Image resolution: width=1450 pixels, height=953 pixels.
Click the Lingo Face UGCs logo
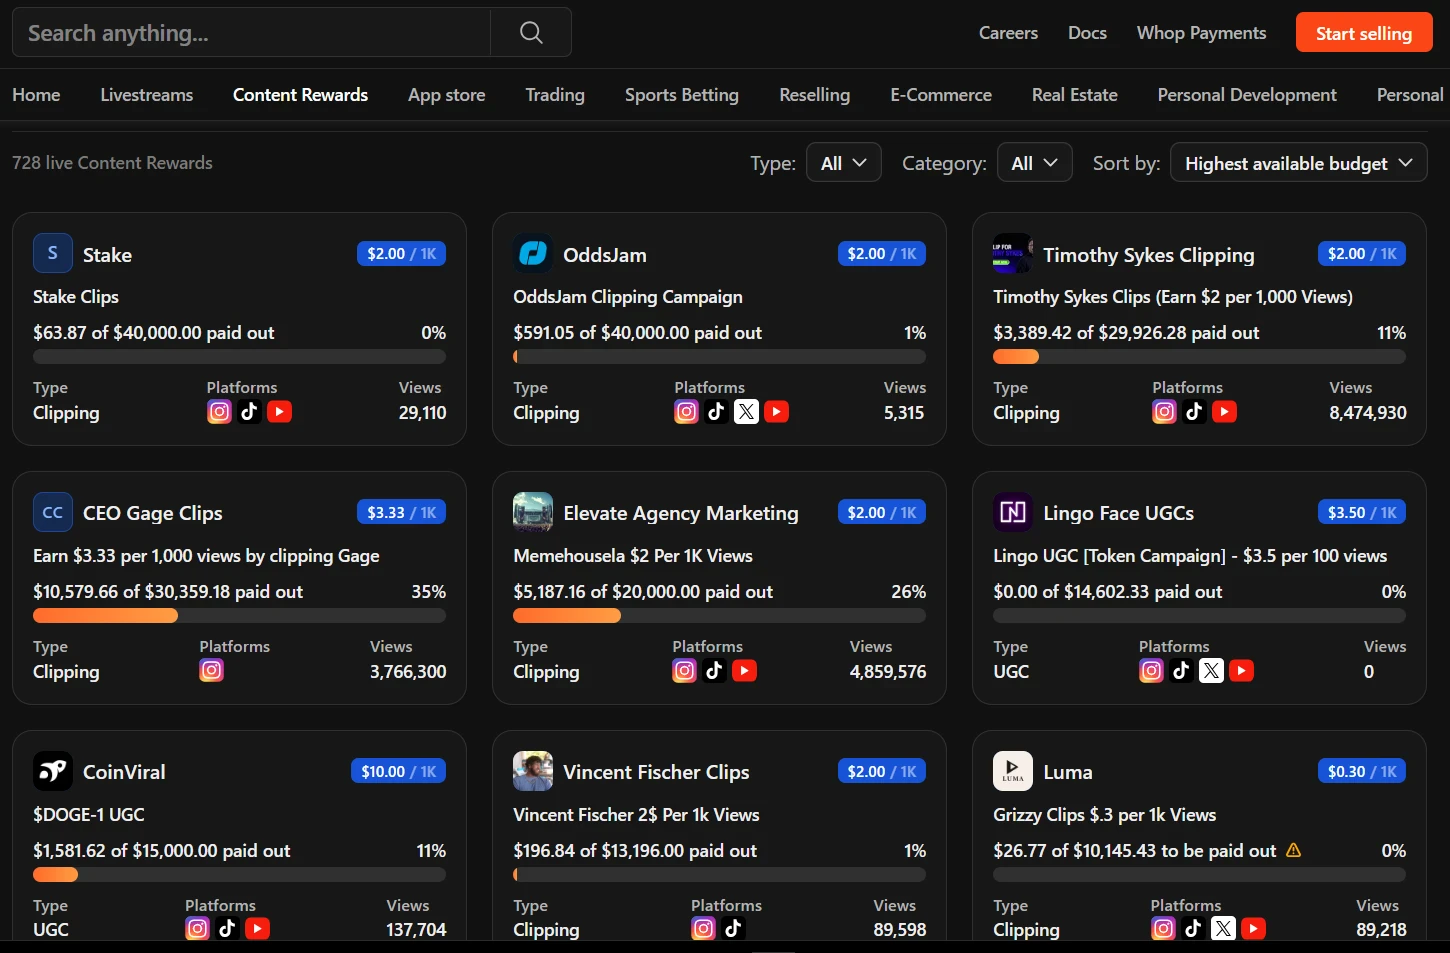1013,513
